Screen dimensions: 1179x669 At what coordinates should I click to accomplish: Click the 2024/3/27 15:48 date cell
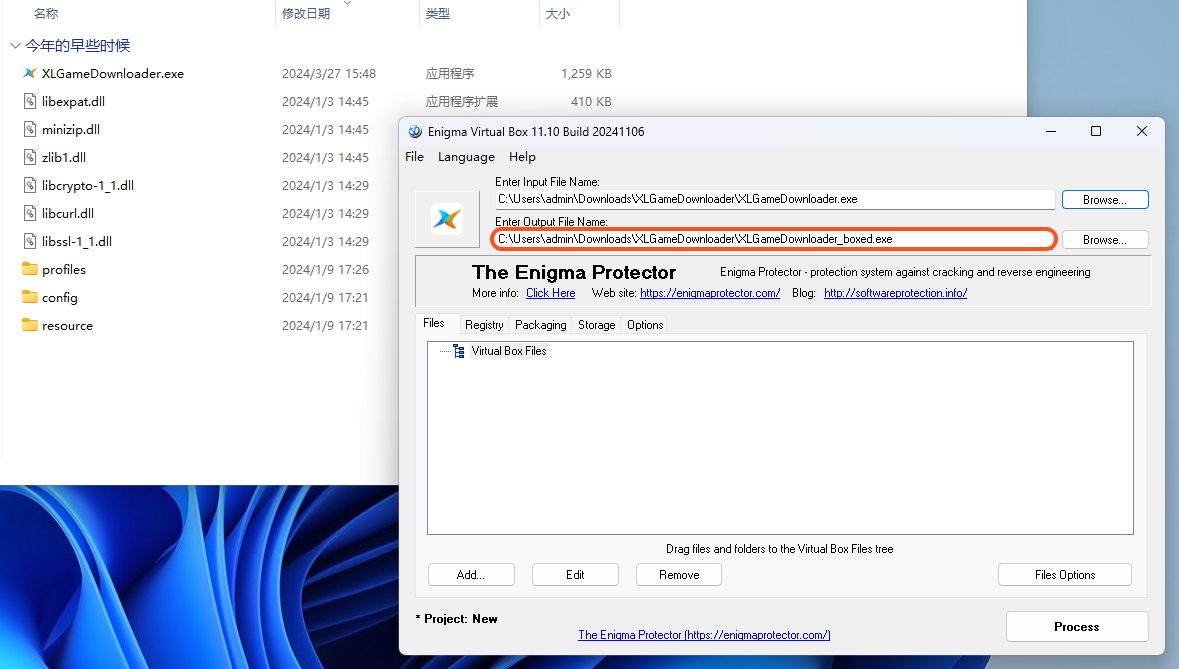point(329,74)
